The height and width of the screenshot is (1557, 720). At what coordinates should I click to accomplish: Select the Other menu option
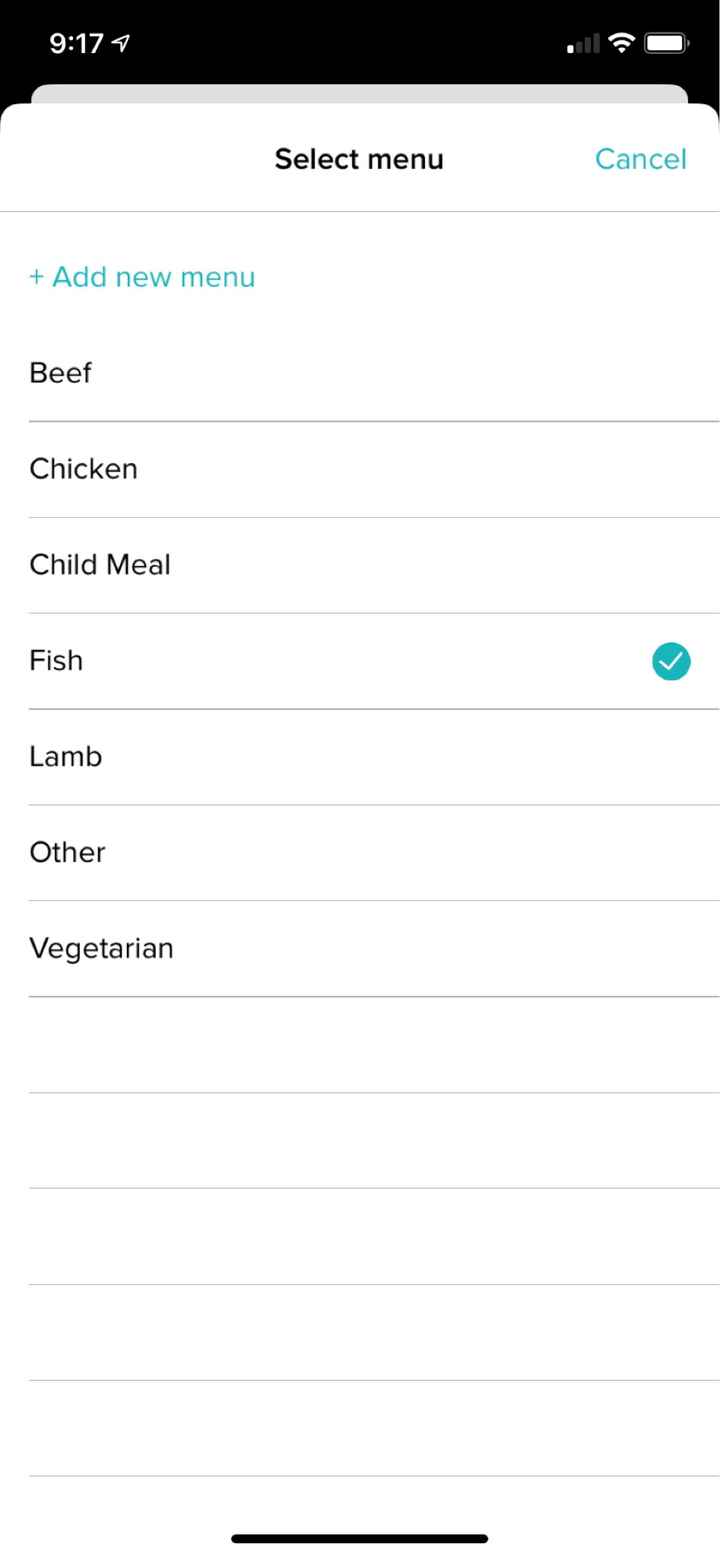67,853
